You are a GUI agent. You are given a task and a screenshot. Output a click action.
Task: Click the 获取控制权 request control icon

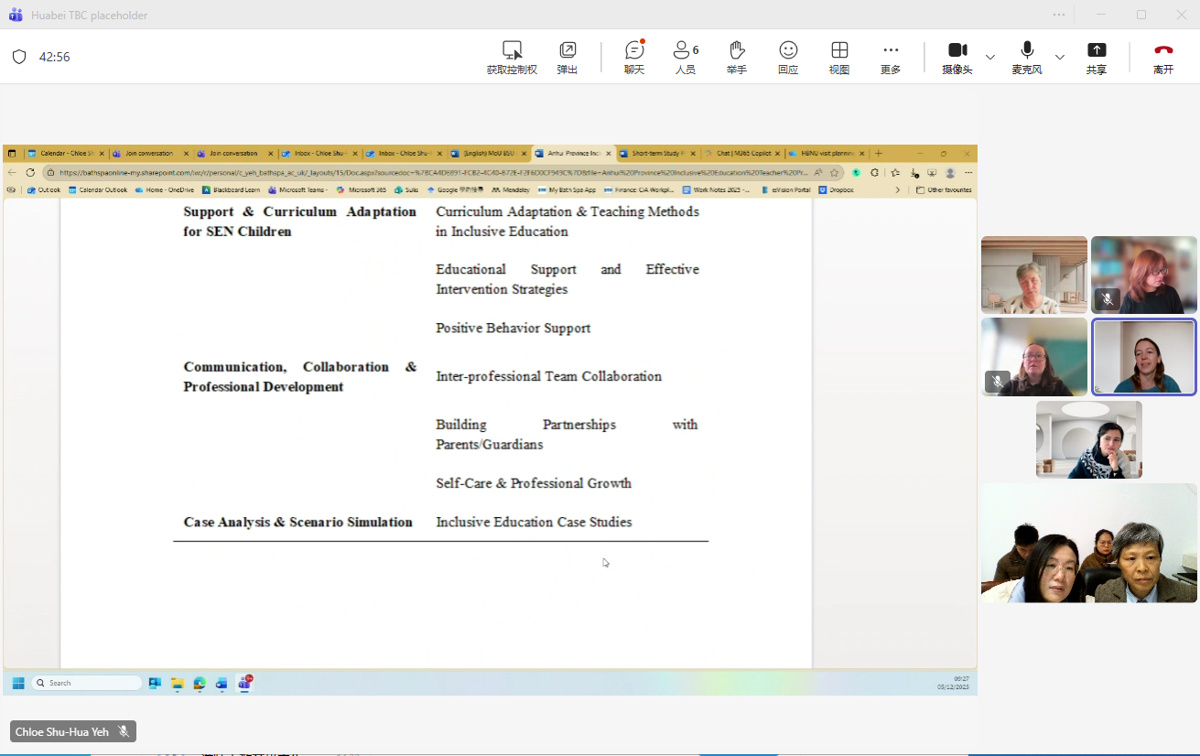[512, 51]
